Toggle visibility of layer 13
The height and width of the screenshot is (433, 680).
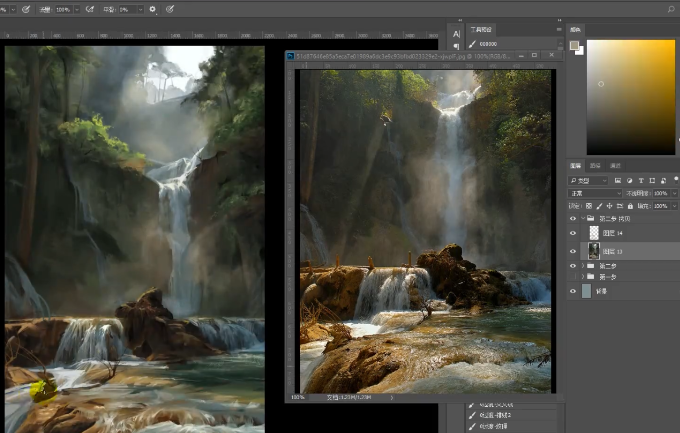point(573,249)
